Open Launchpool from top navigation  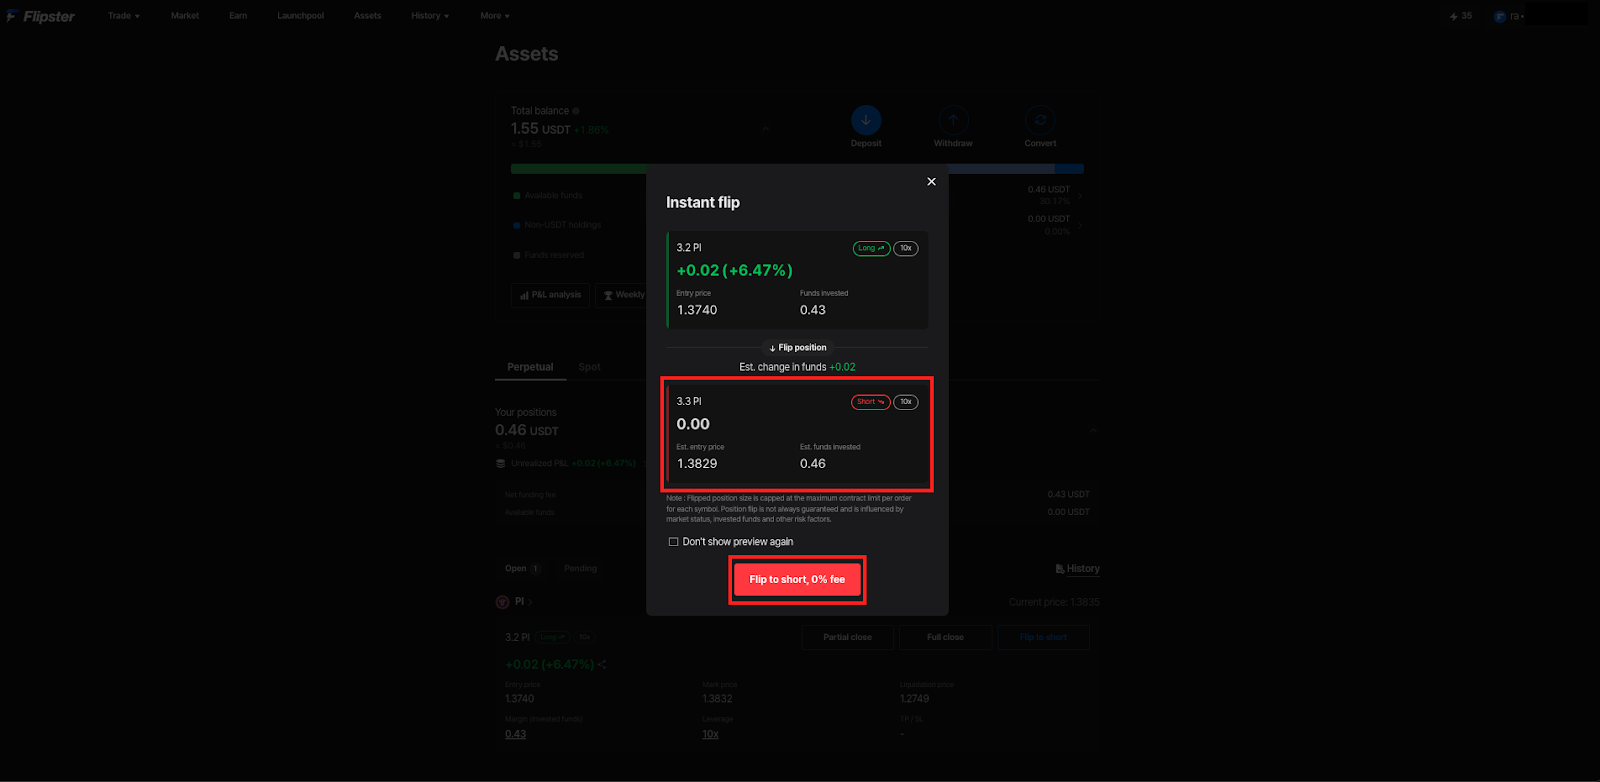(301, 16)
